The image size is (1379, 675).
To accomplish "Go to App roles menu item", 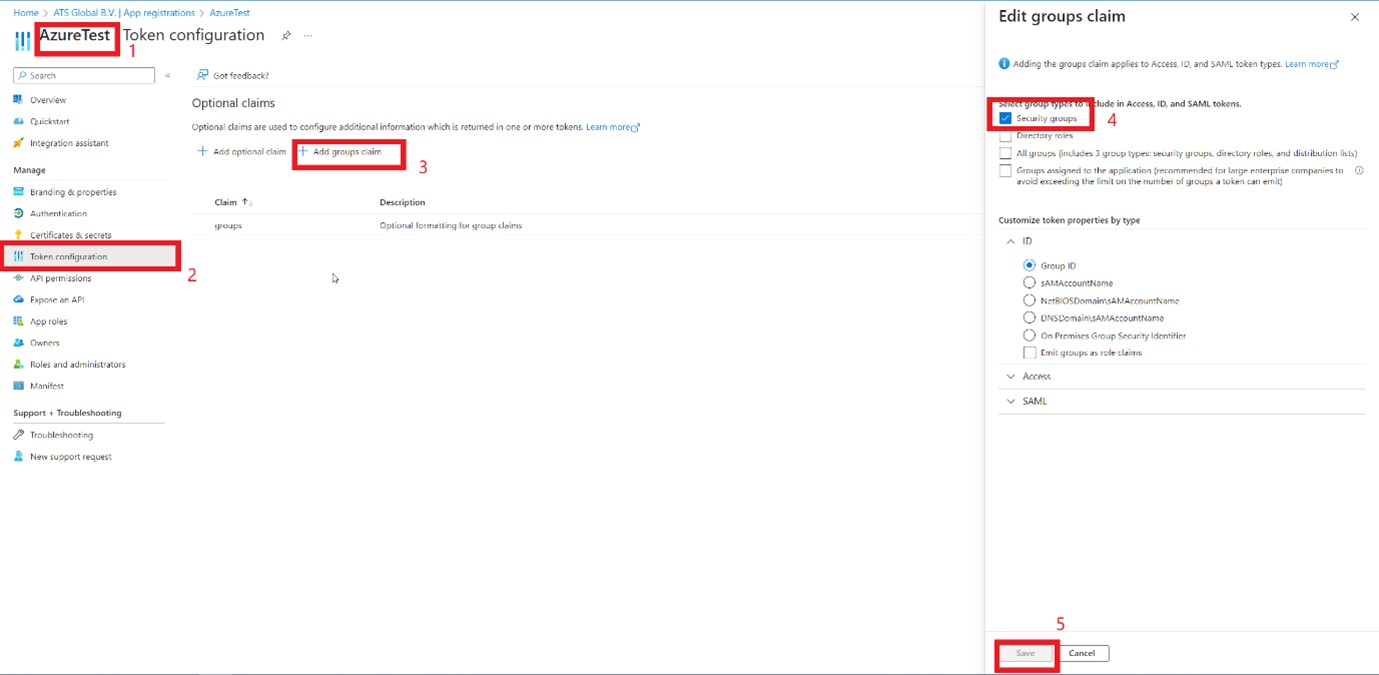I will (x=48, y=321).
